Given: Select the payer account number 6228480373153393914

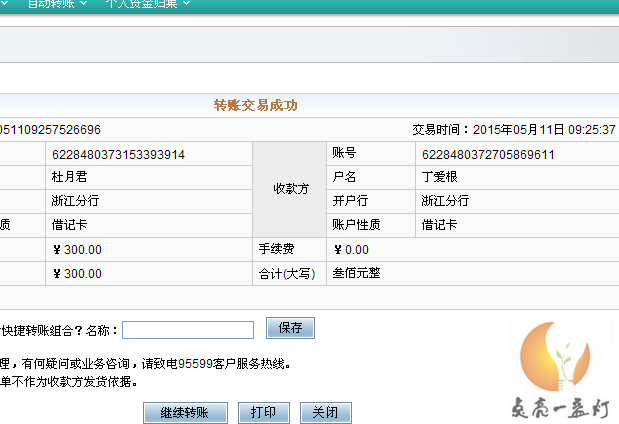Looking at the screenshot, I should coord(118,154).
